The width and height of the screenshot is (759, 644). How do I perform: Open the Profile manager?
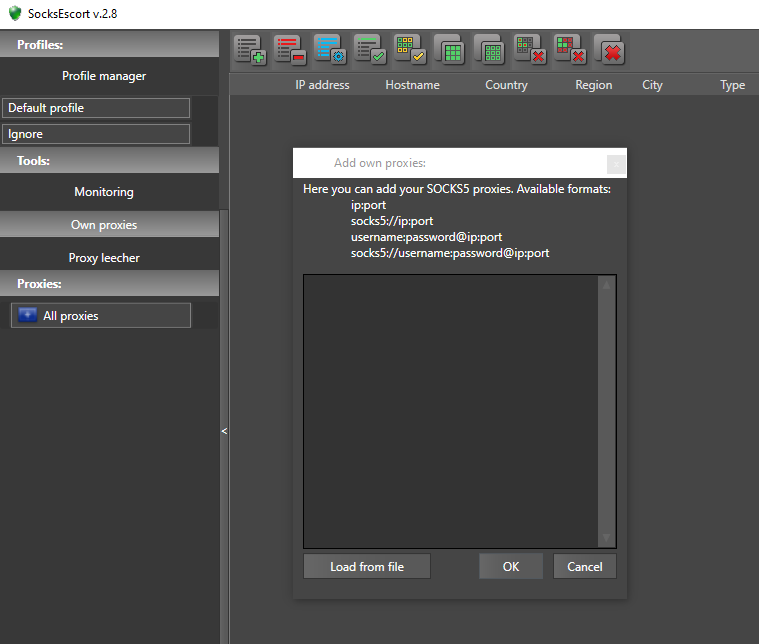tap(104, 76)
